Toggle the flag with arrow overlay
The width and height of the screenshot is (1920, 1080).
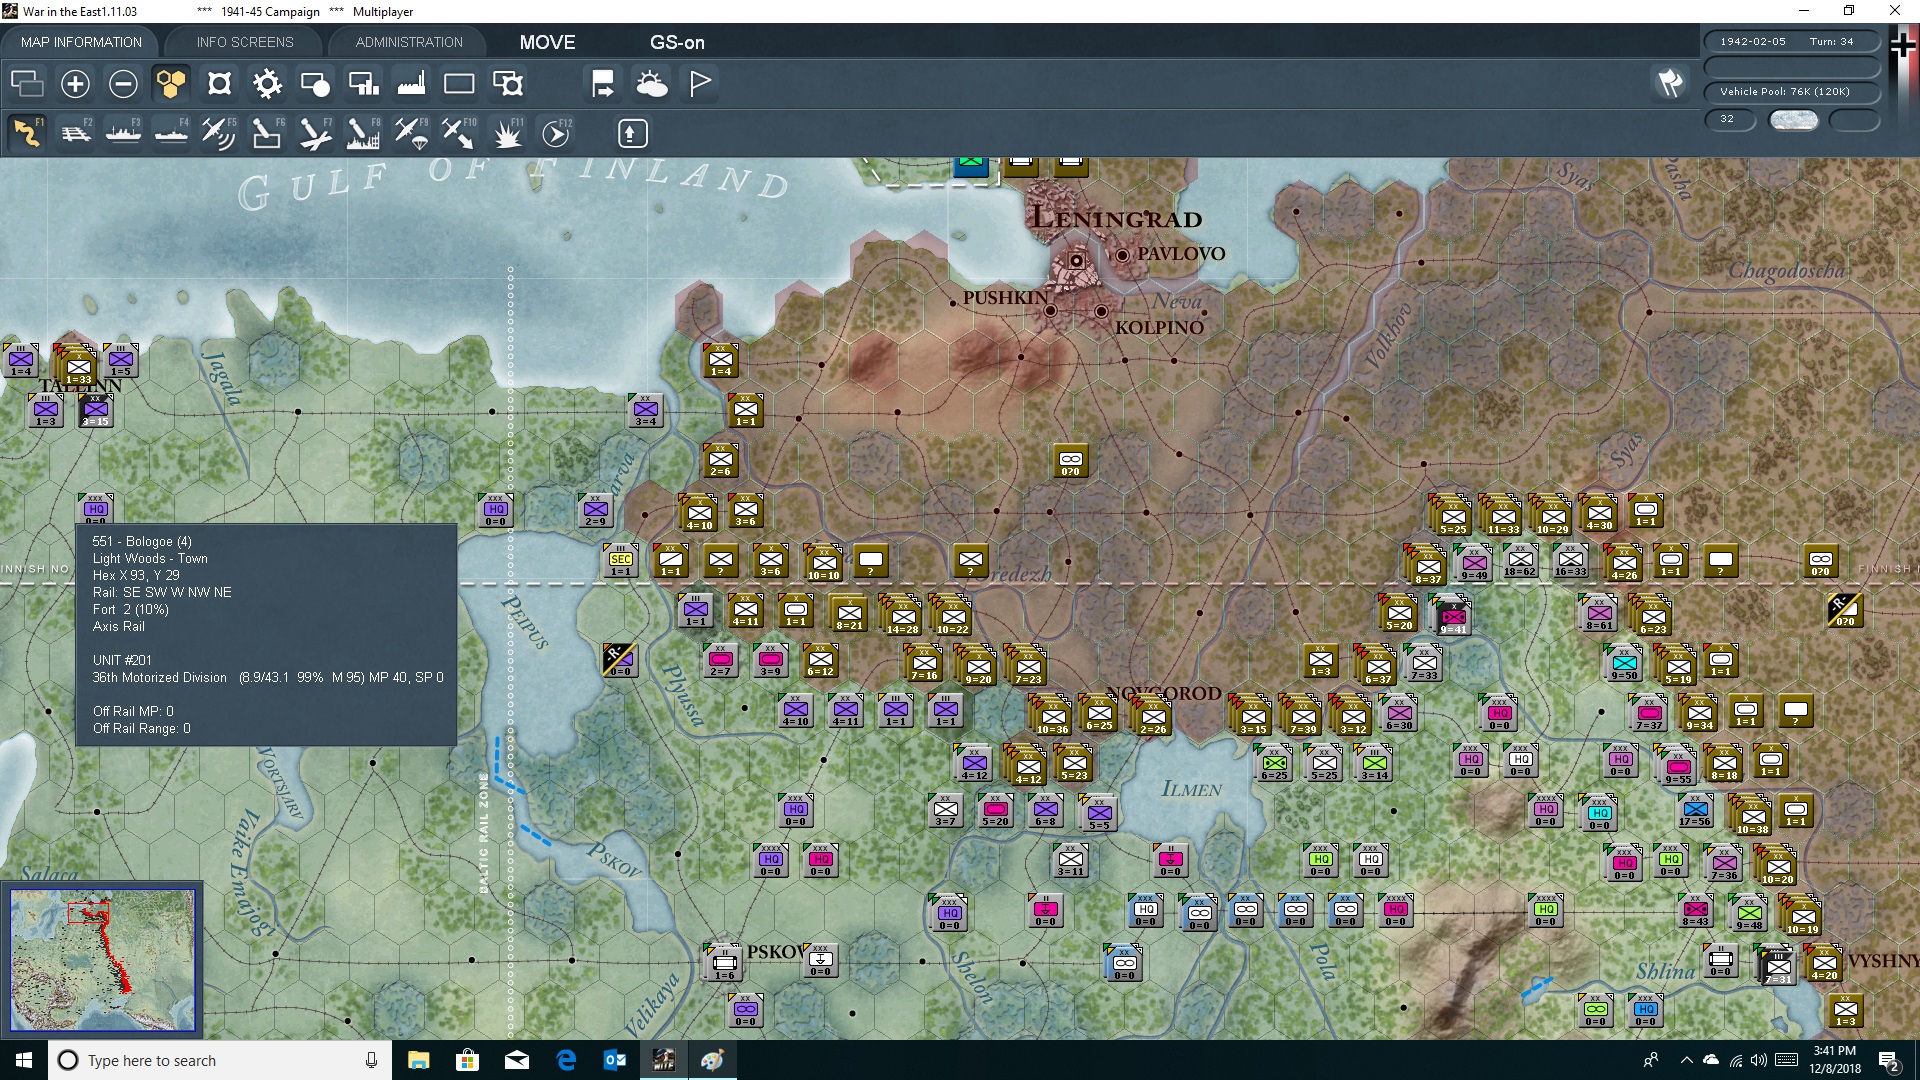(x=603, y=84)
